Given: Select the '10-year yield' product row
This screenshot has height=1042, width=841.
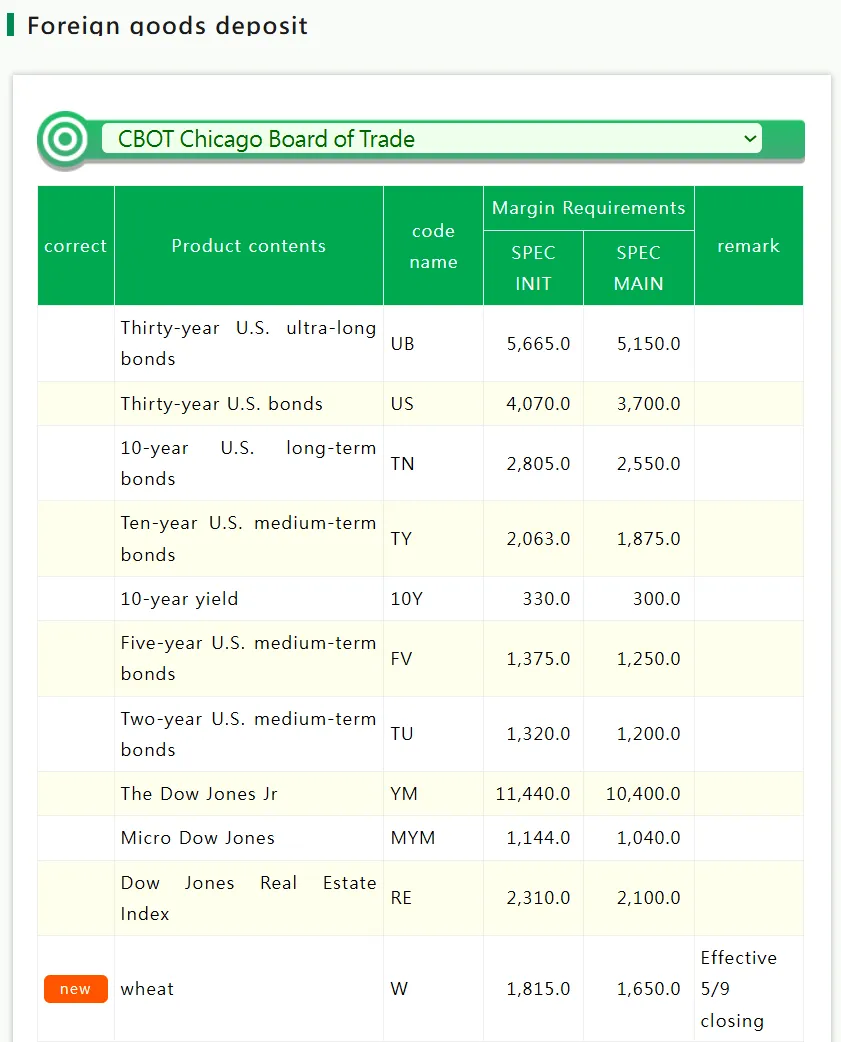Looking at the screenshot, I should pyautogui.click(x=420, y=599).
